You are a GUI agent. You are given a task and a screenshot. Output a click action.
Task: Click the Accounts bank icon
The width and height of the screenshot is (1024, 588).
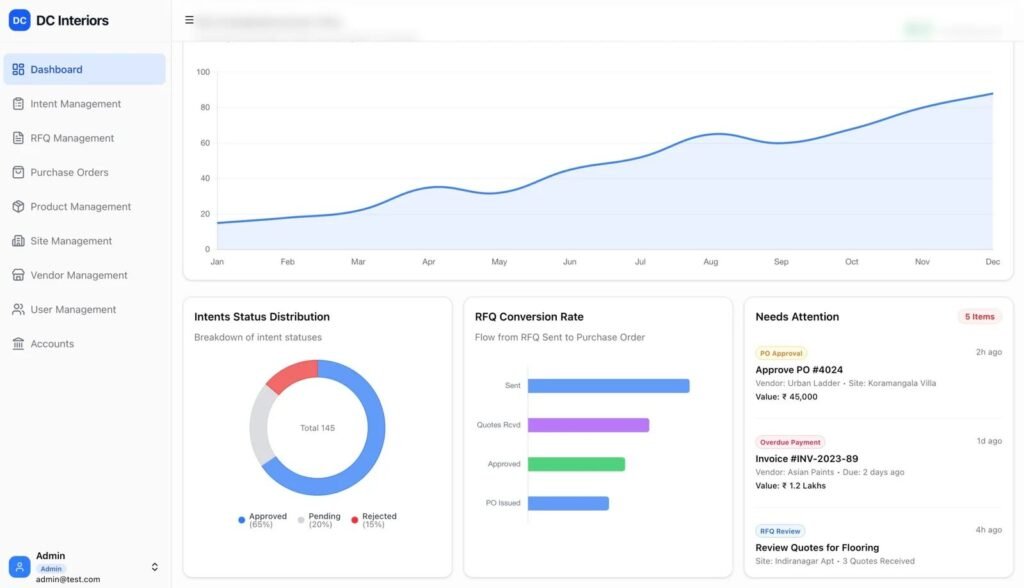click(x=18, y=344)
